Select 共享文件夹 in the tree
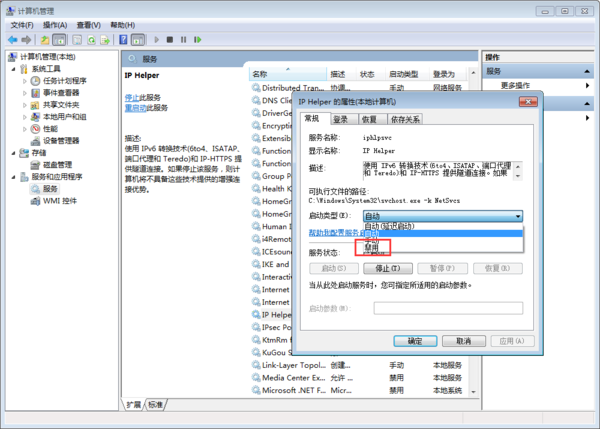Viewport: 600px width, 429px height. pos(61,104)
